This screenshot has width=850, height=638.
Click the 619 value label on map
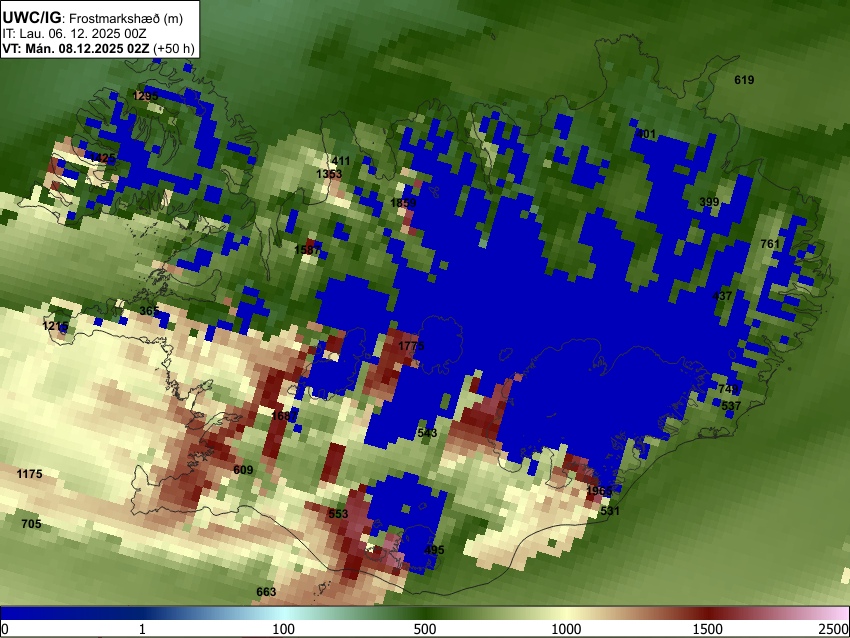tap(744, 80)
